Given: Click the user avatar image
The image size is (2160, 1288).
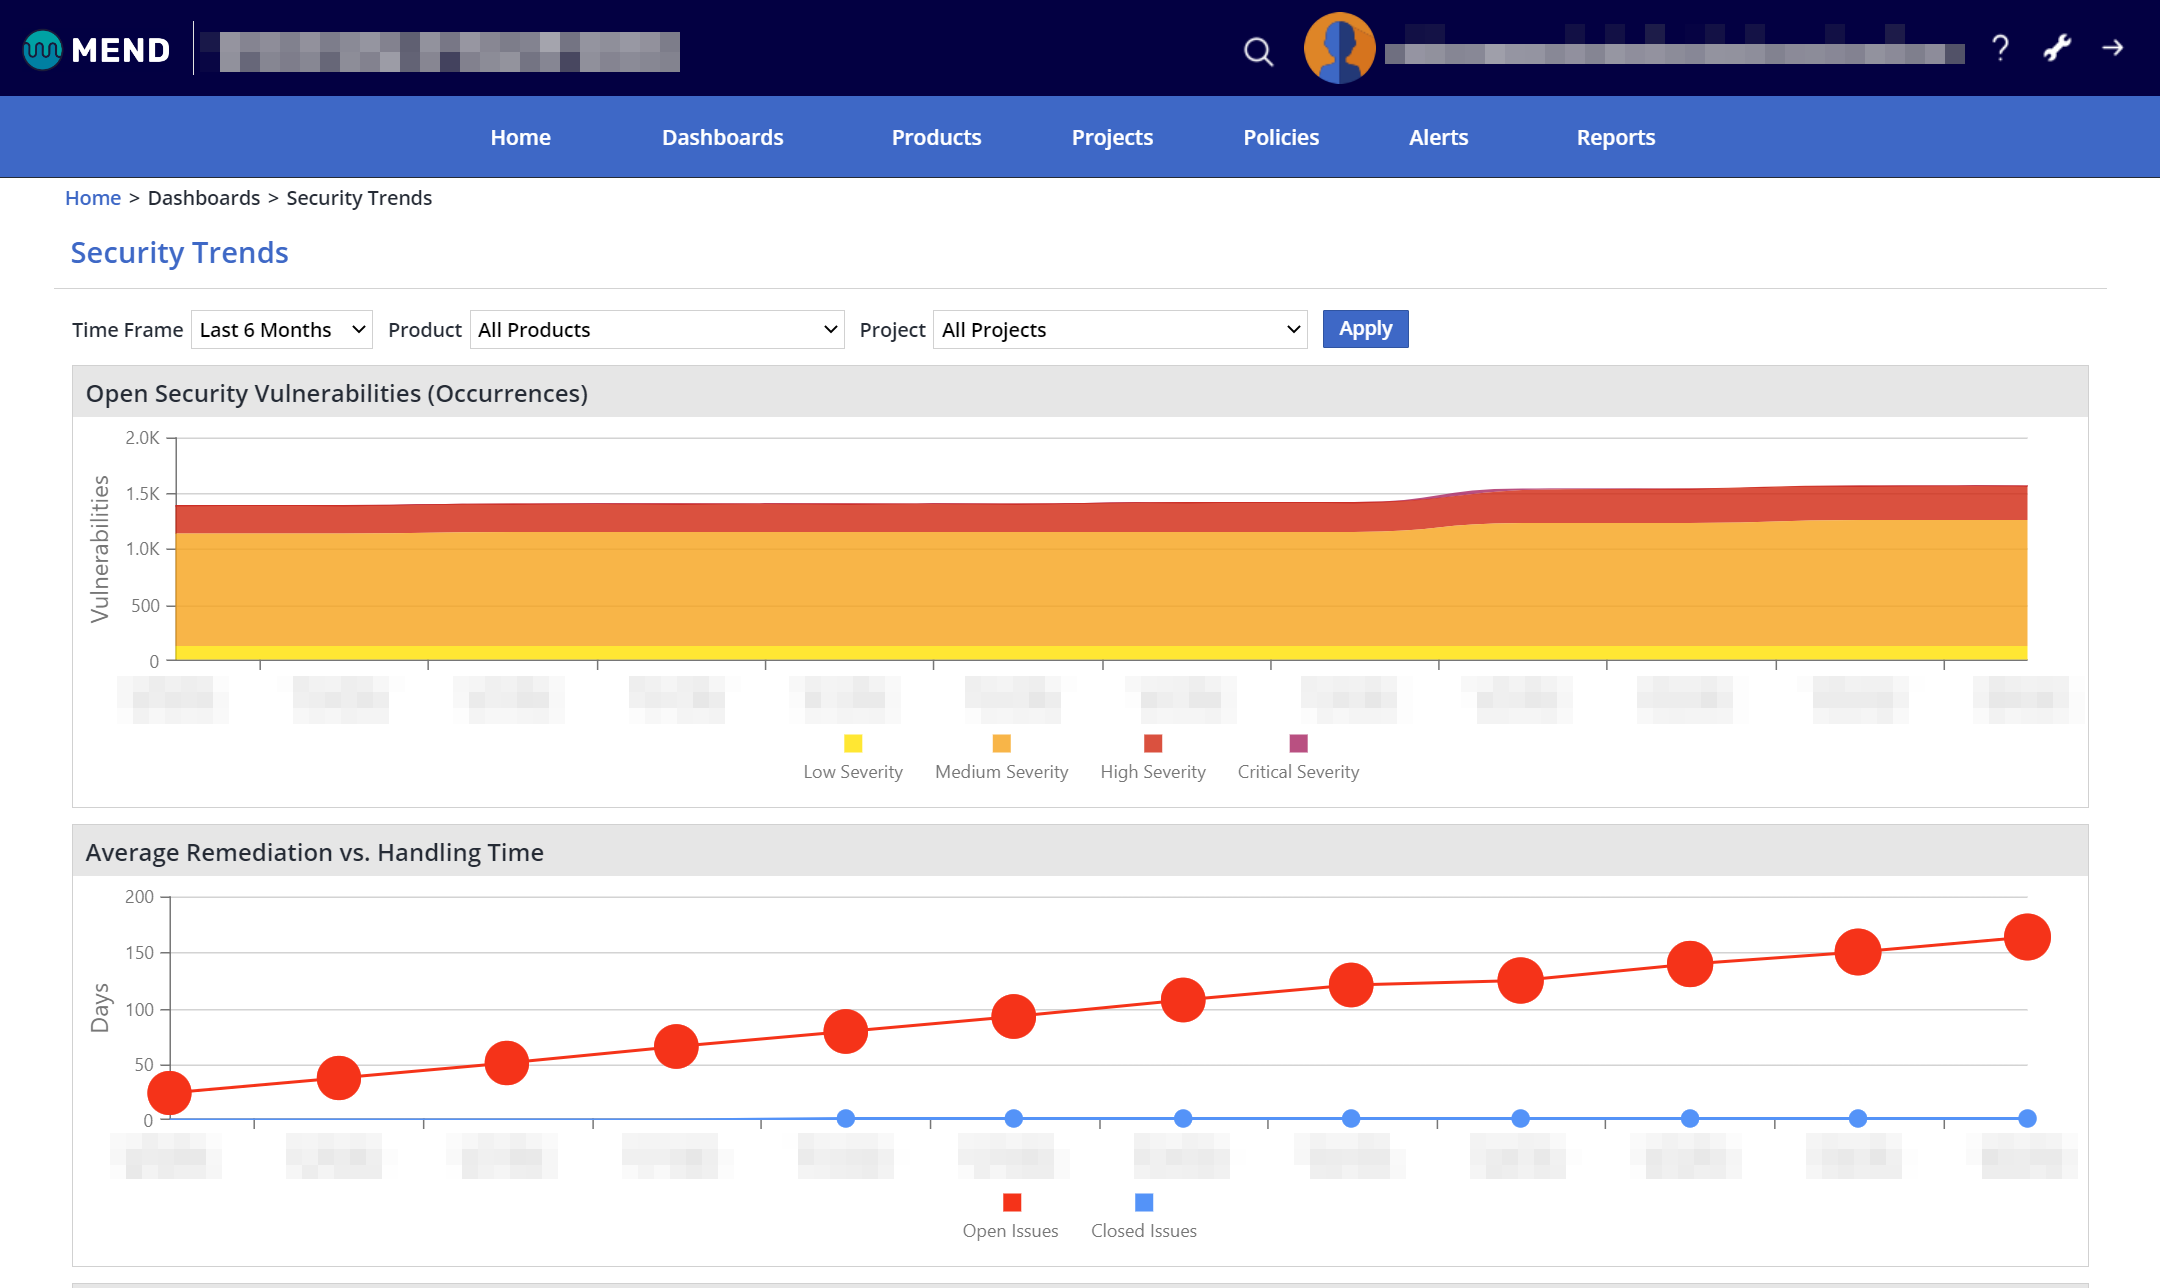Looking at the screenshot, I should [x=1339, y=47].
